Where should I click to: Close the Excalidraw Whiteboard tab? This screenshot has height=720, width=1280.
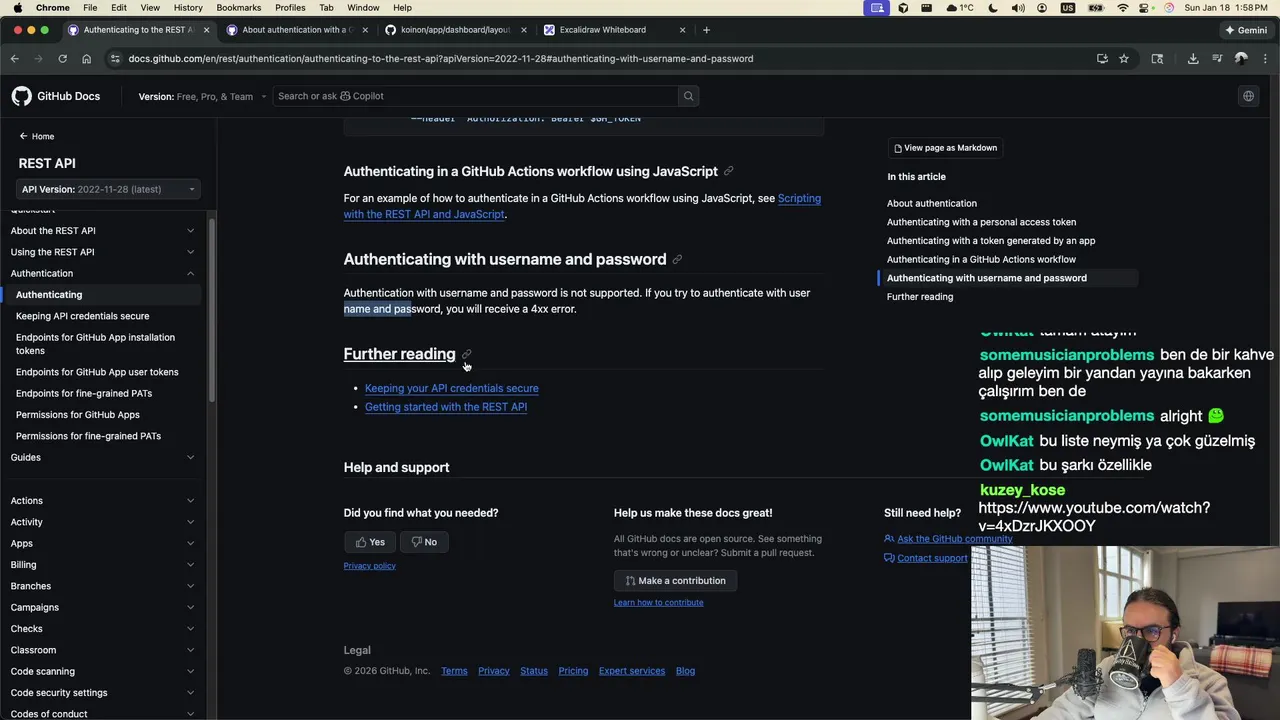[x=683, y=30]
